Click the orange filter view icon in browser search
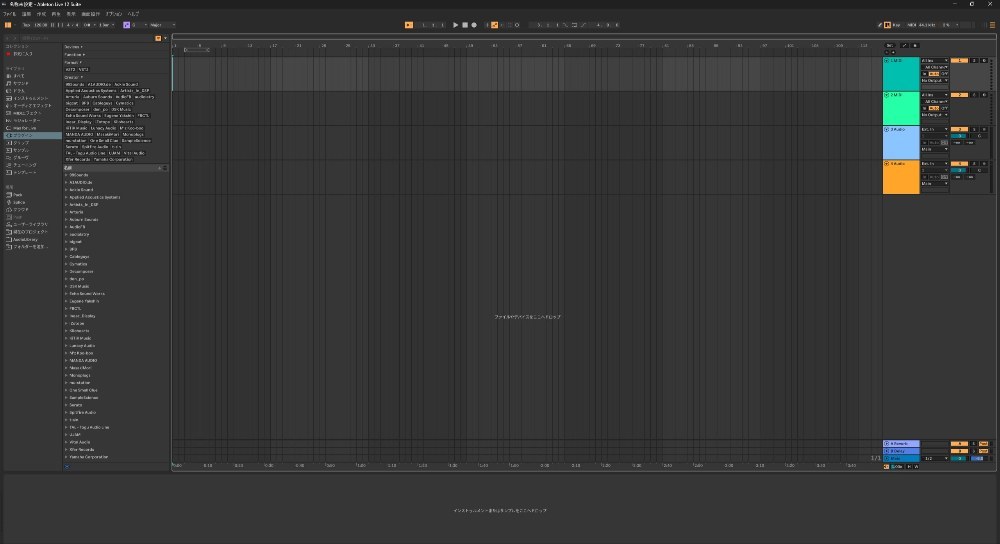The height and width of the screenshot is (544, 1000). point(158,38)
